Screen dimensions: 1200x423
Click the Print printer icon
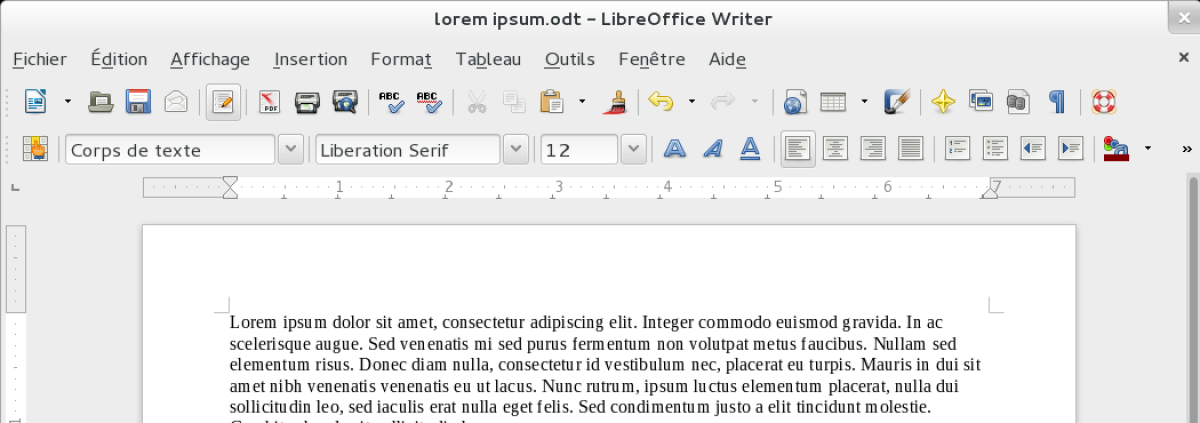point(307,101)
